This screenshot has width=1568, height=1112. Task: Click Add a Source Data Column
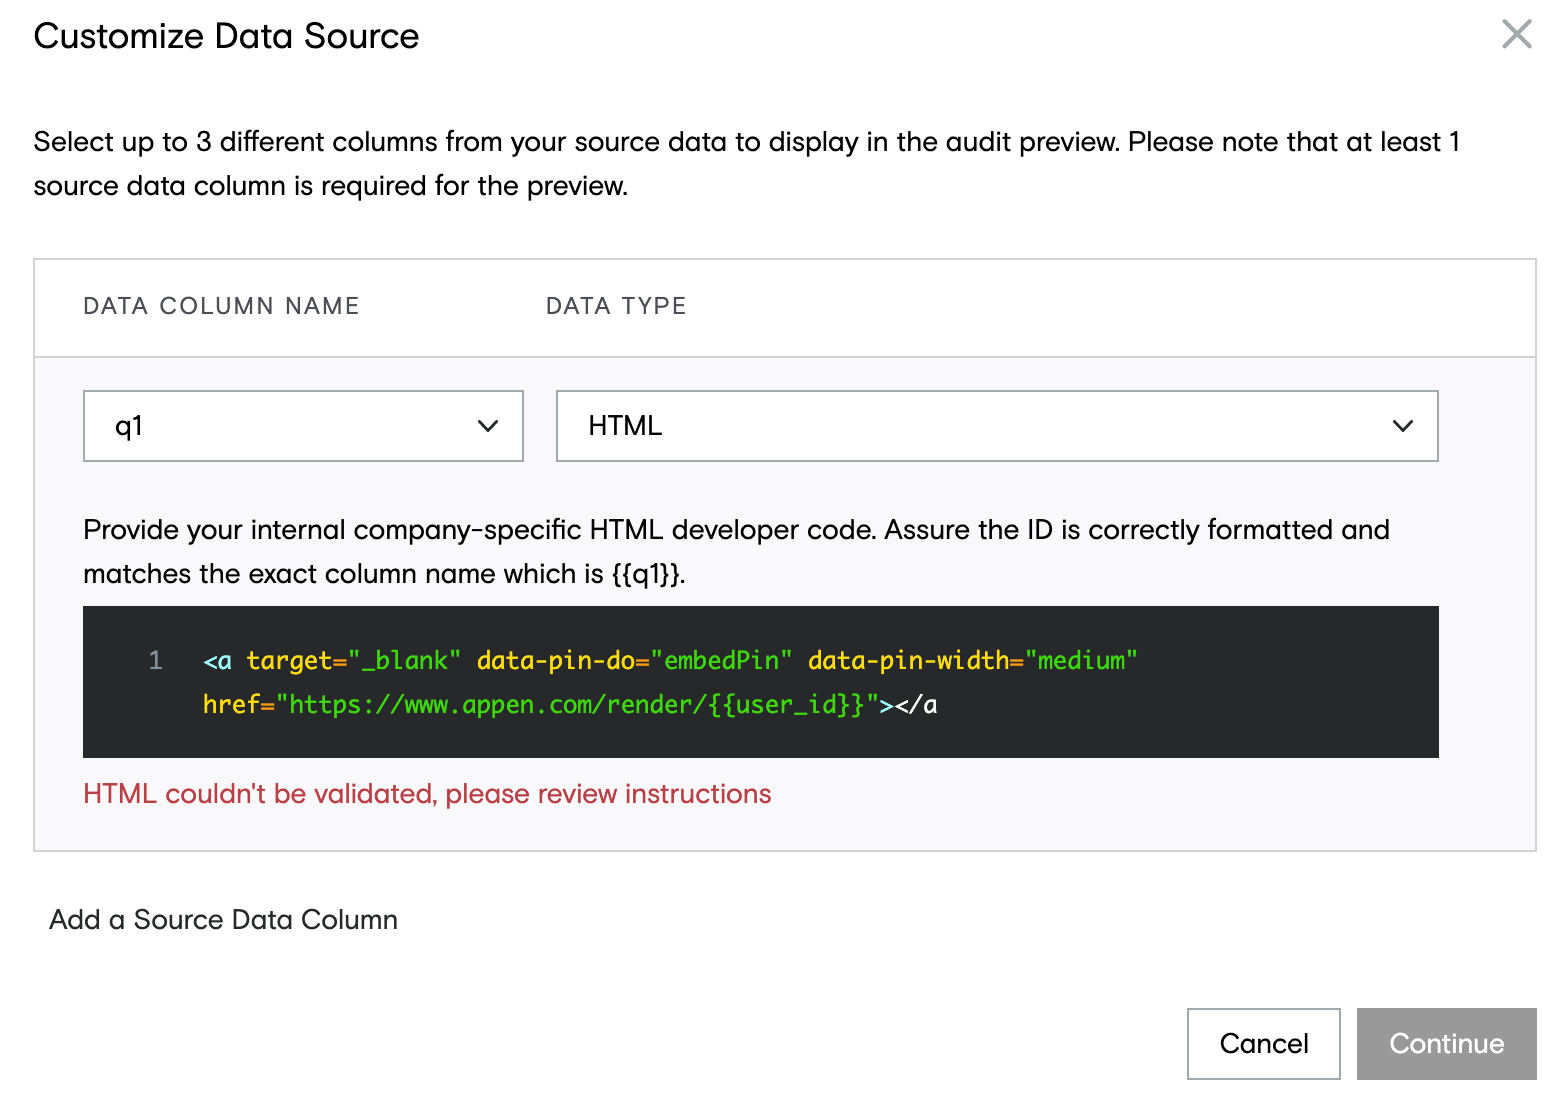point(224,920)
